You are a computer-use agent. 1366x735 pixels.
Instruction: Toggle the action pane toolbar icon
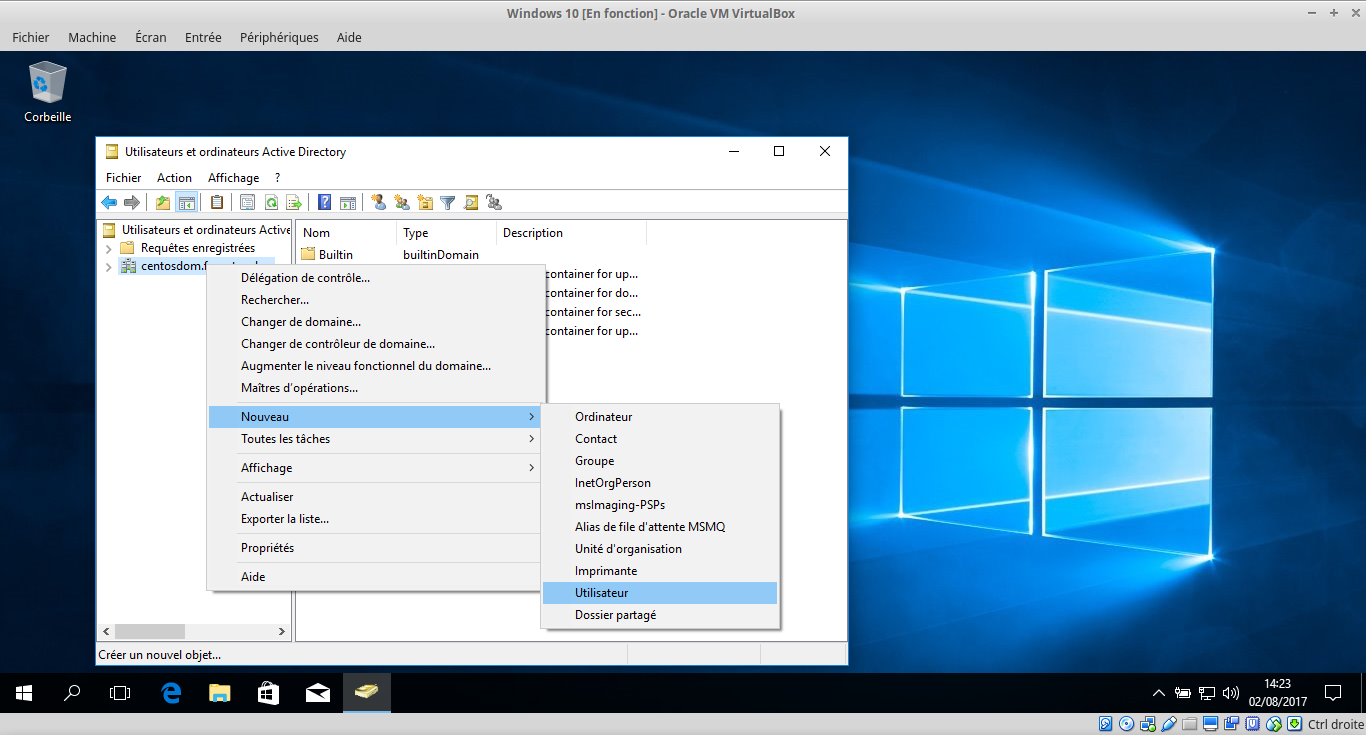point(348,203)
